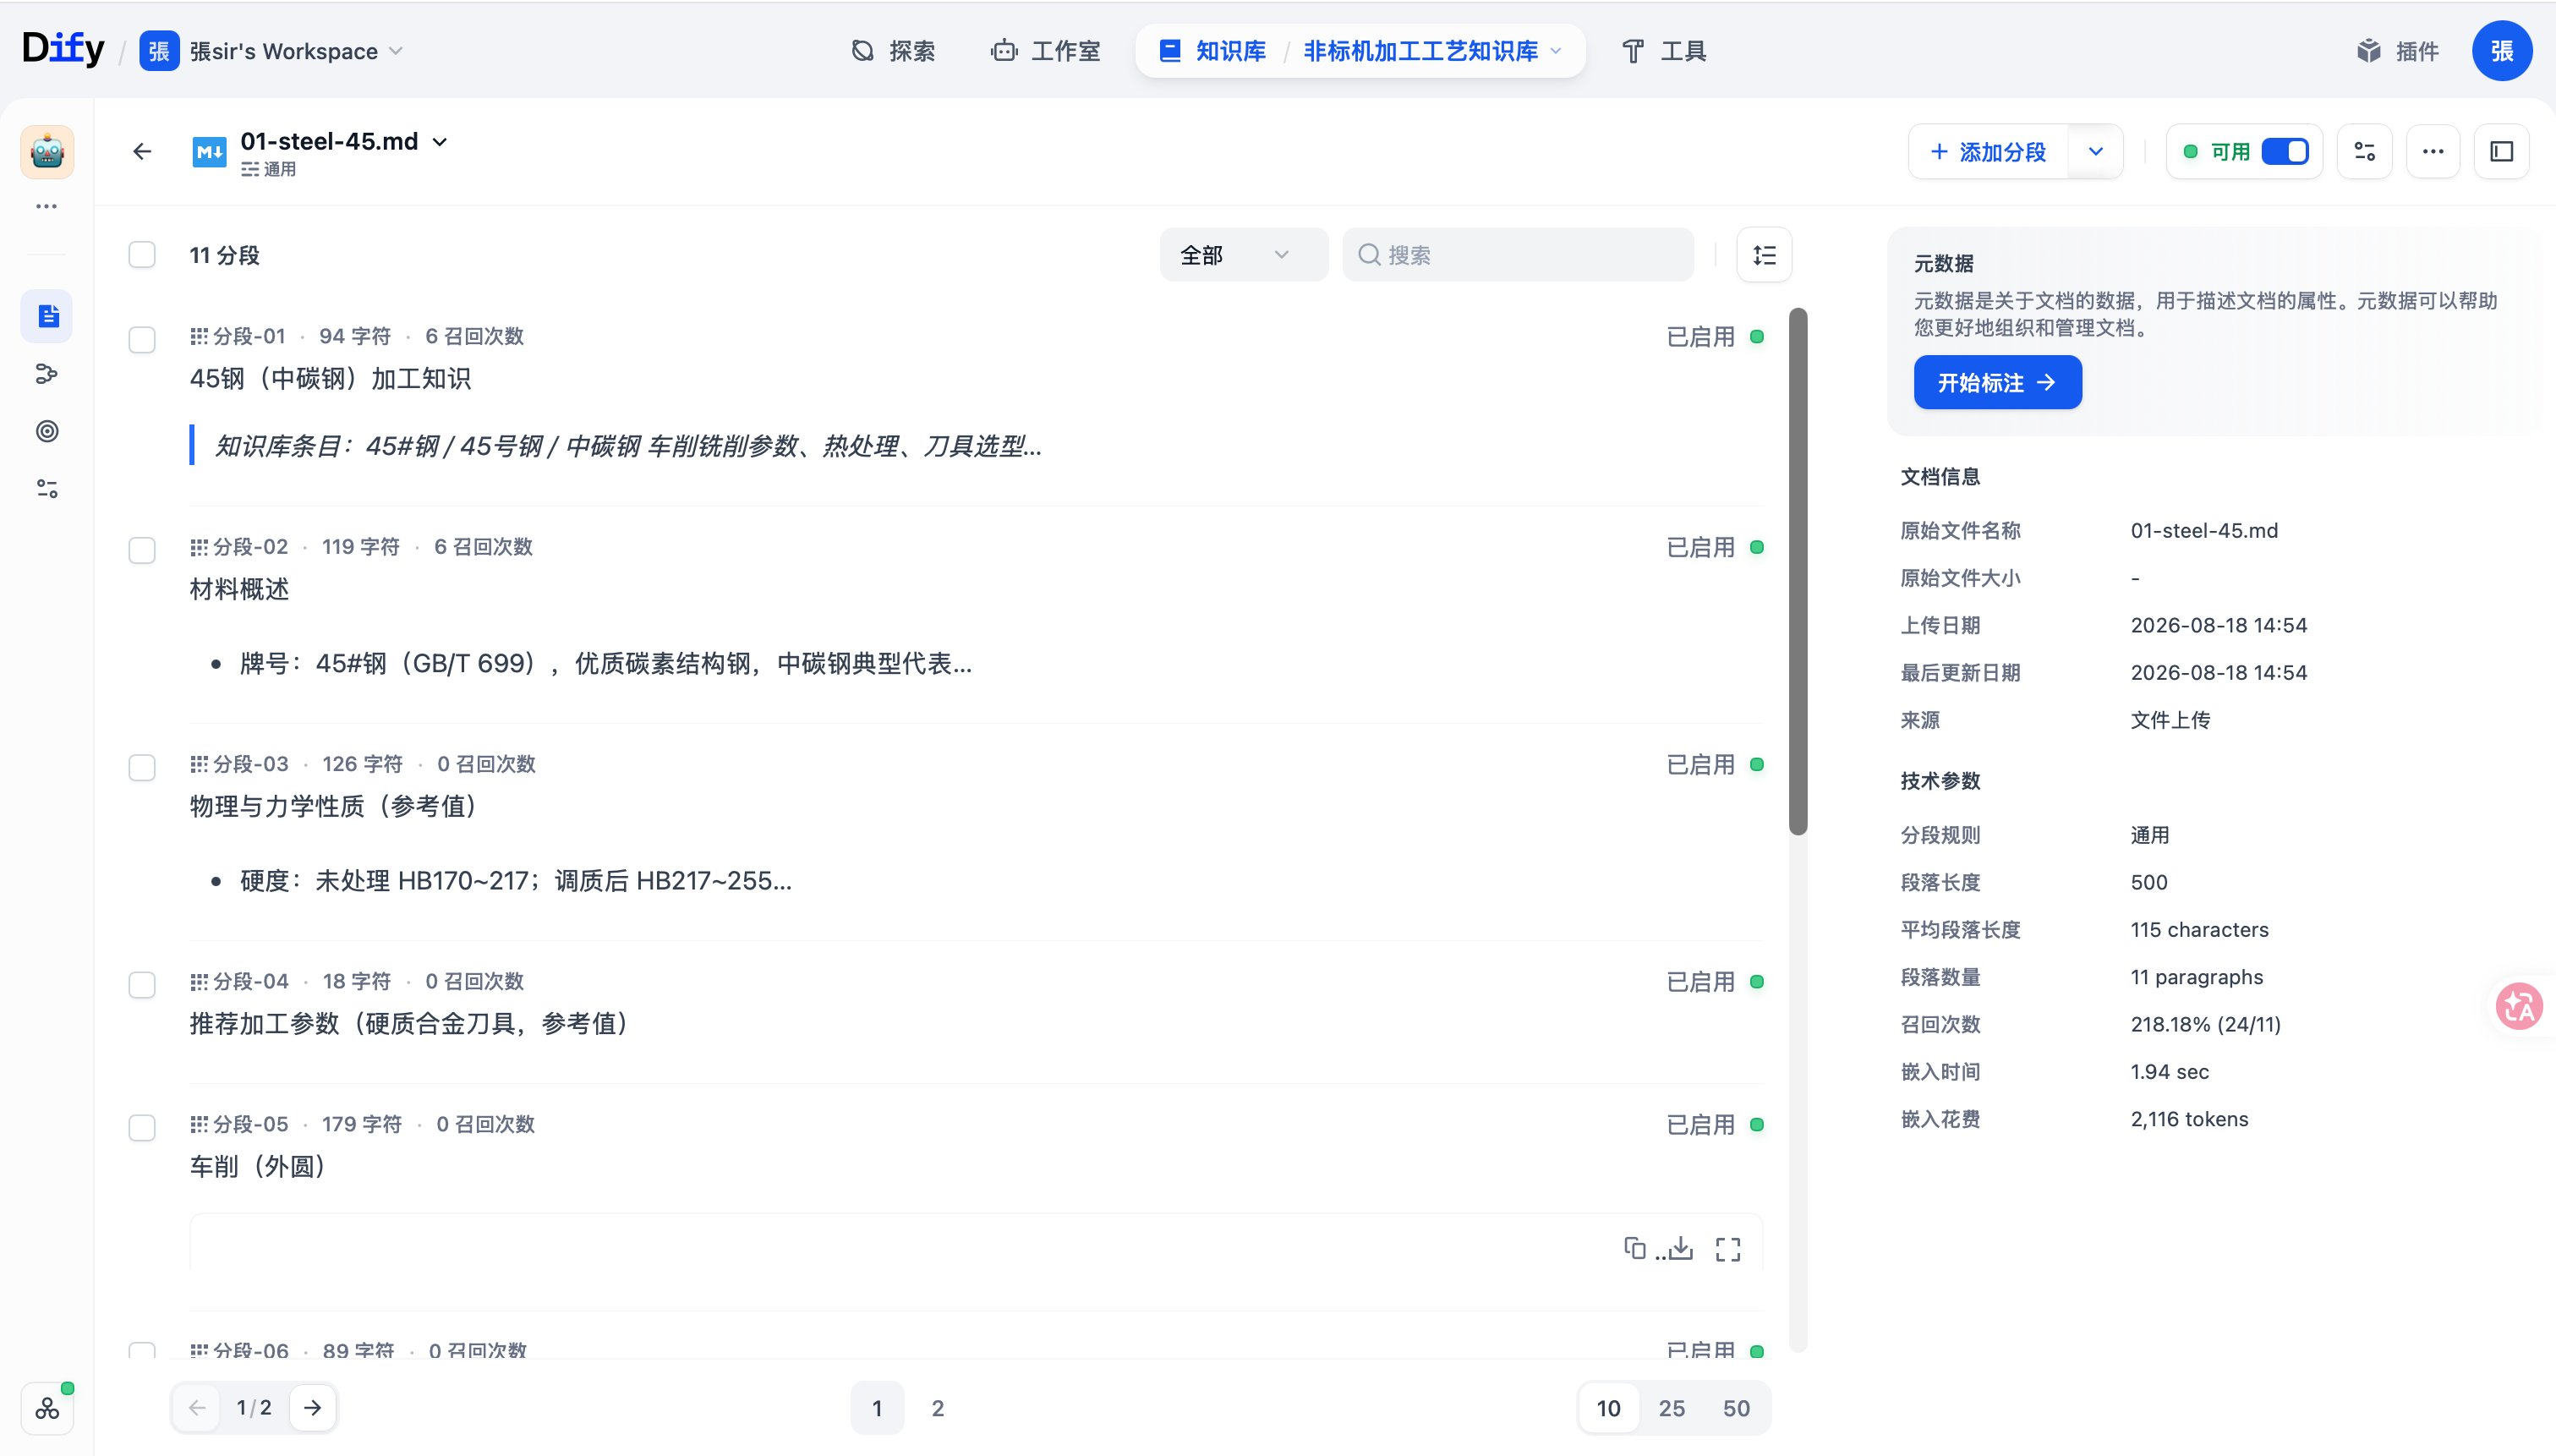Open the settings sliders icon in sidebar
The image size is (2556, 1456).
pos(47,489)
